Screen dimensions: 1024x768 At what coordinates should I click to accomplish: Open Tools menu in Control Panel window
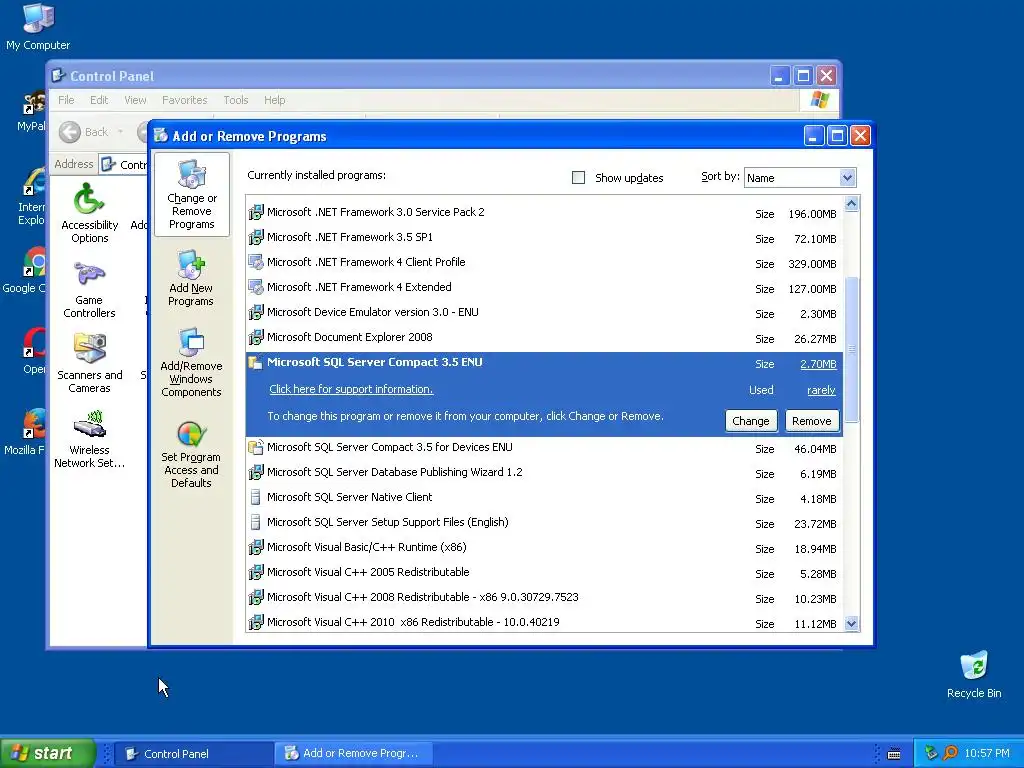click(236, 100)
